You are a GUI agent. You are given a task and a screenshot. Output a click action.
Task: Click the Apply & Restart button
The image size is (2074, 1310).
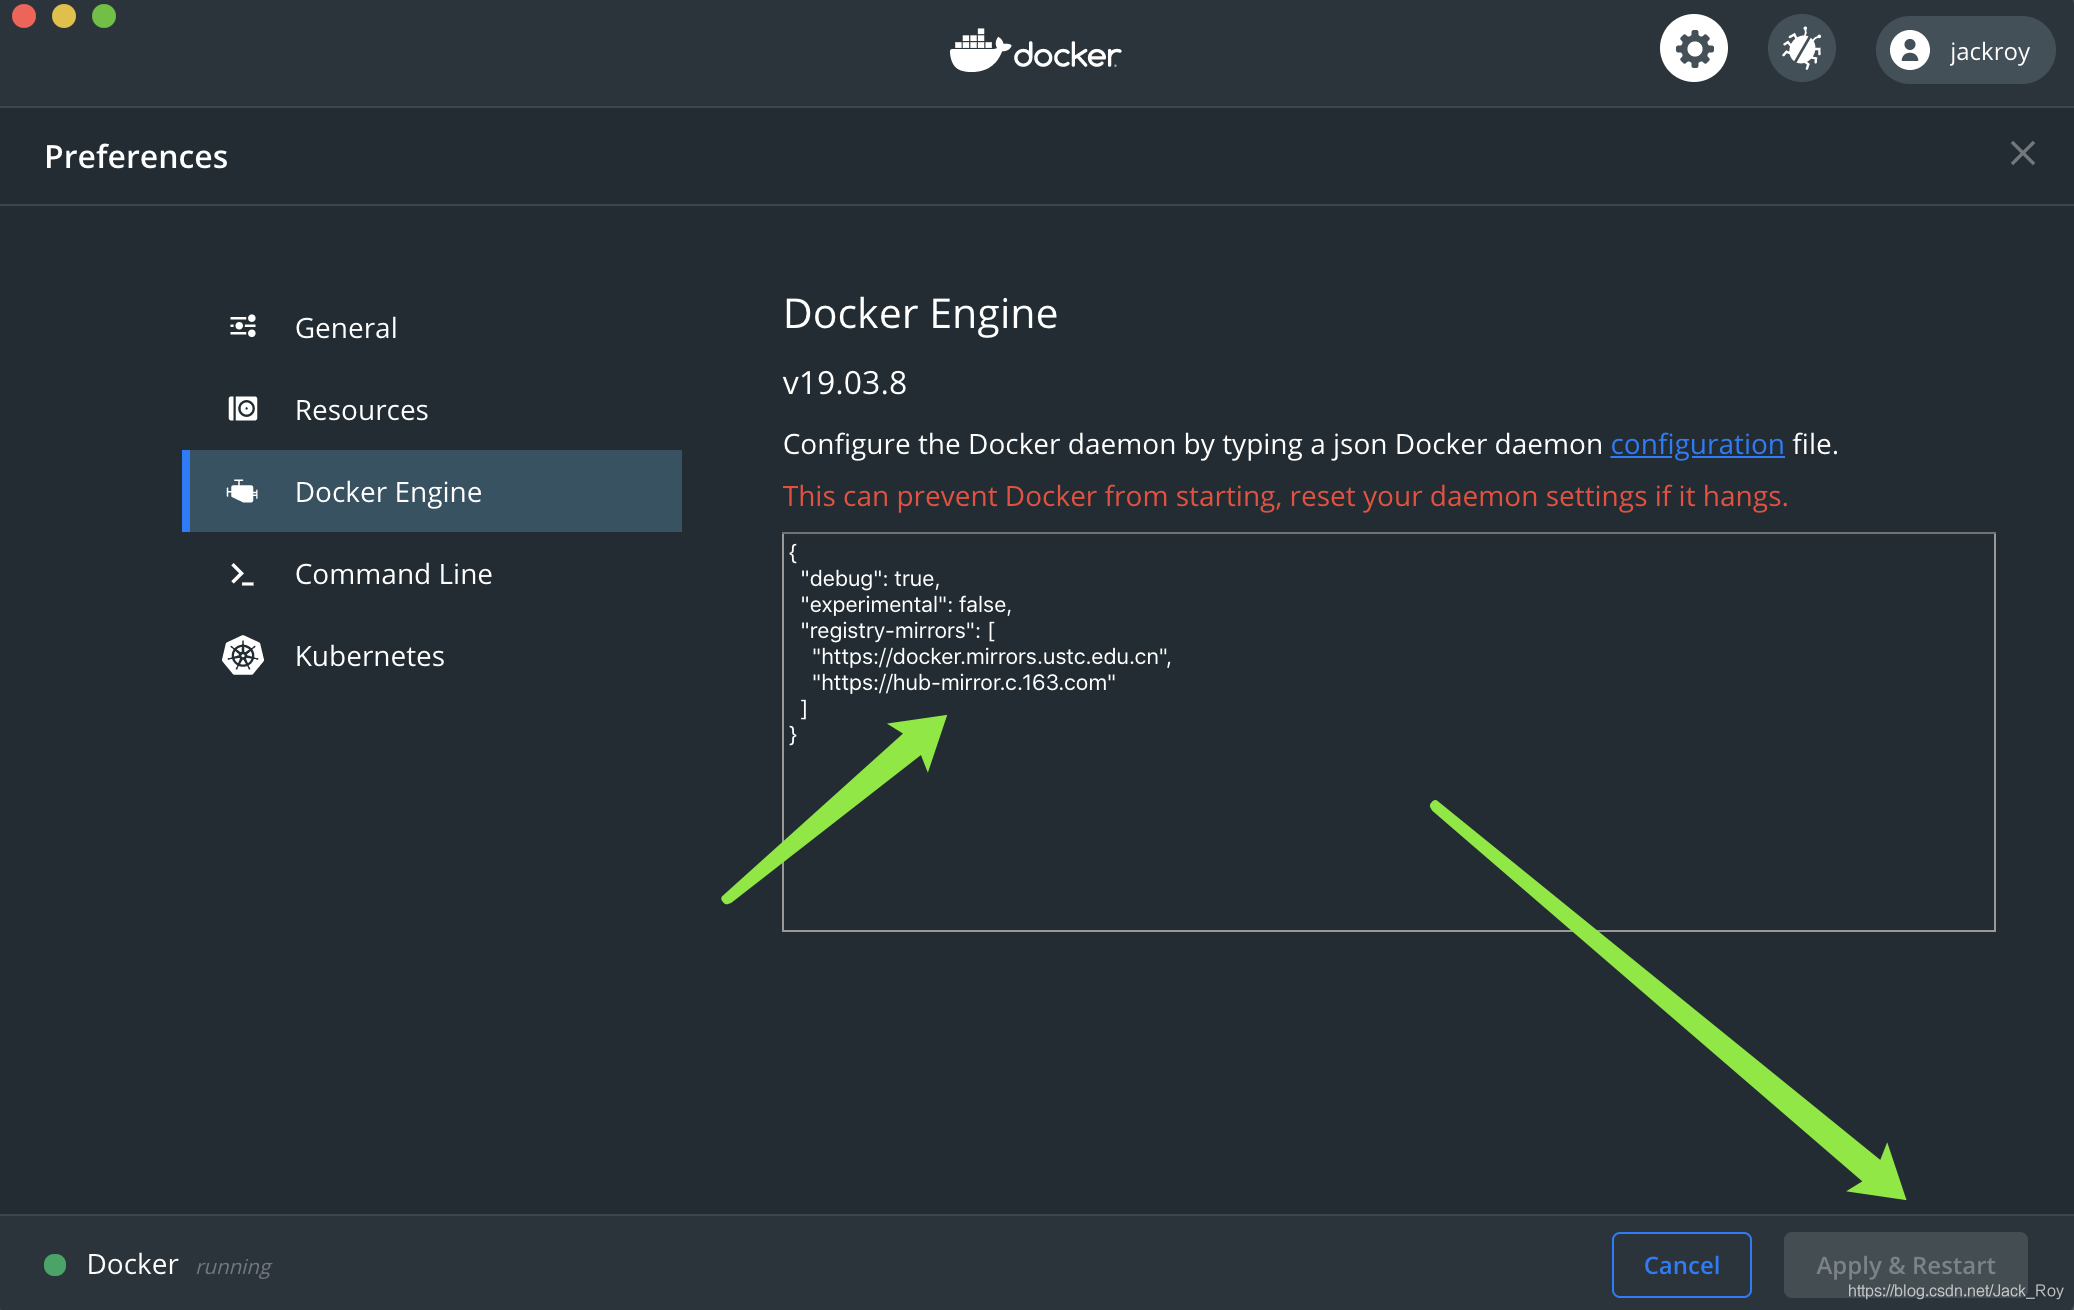pos(1905,1265)
